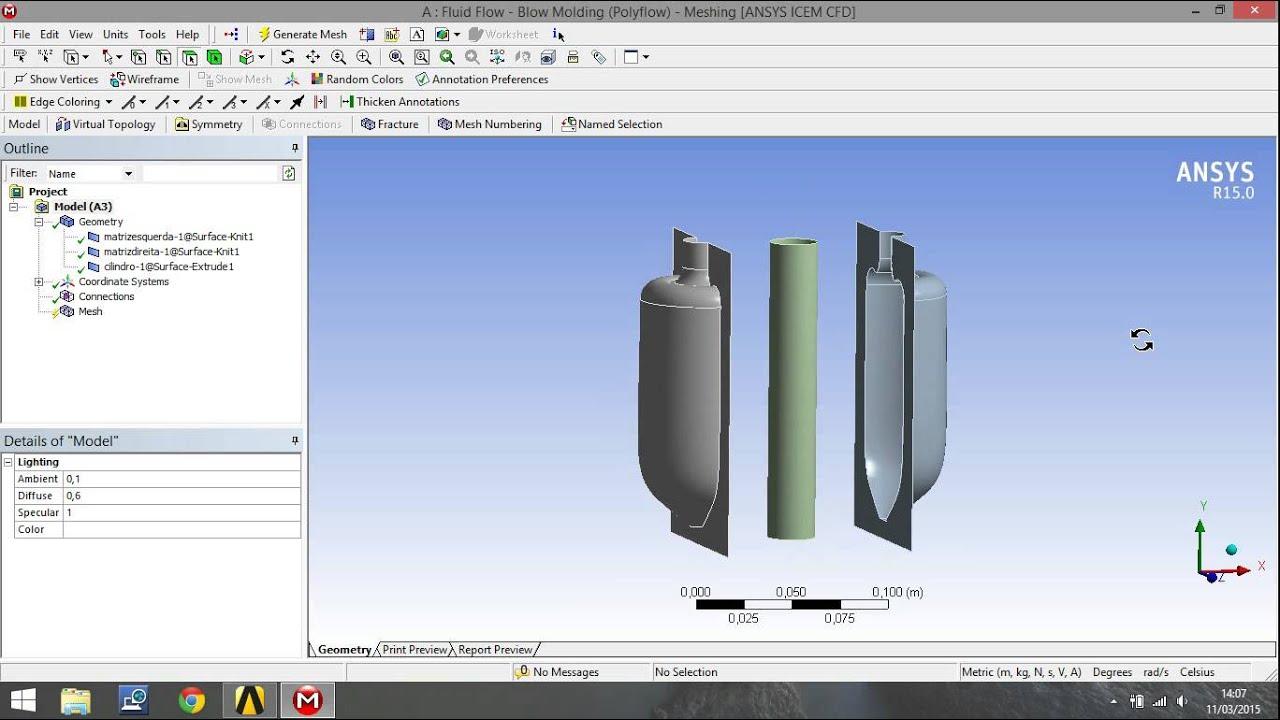
Task: Click the Color field in Lighting details
Action: (181, 529)
